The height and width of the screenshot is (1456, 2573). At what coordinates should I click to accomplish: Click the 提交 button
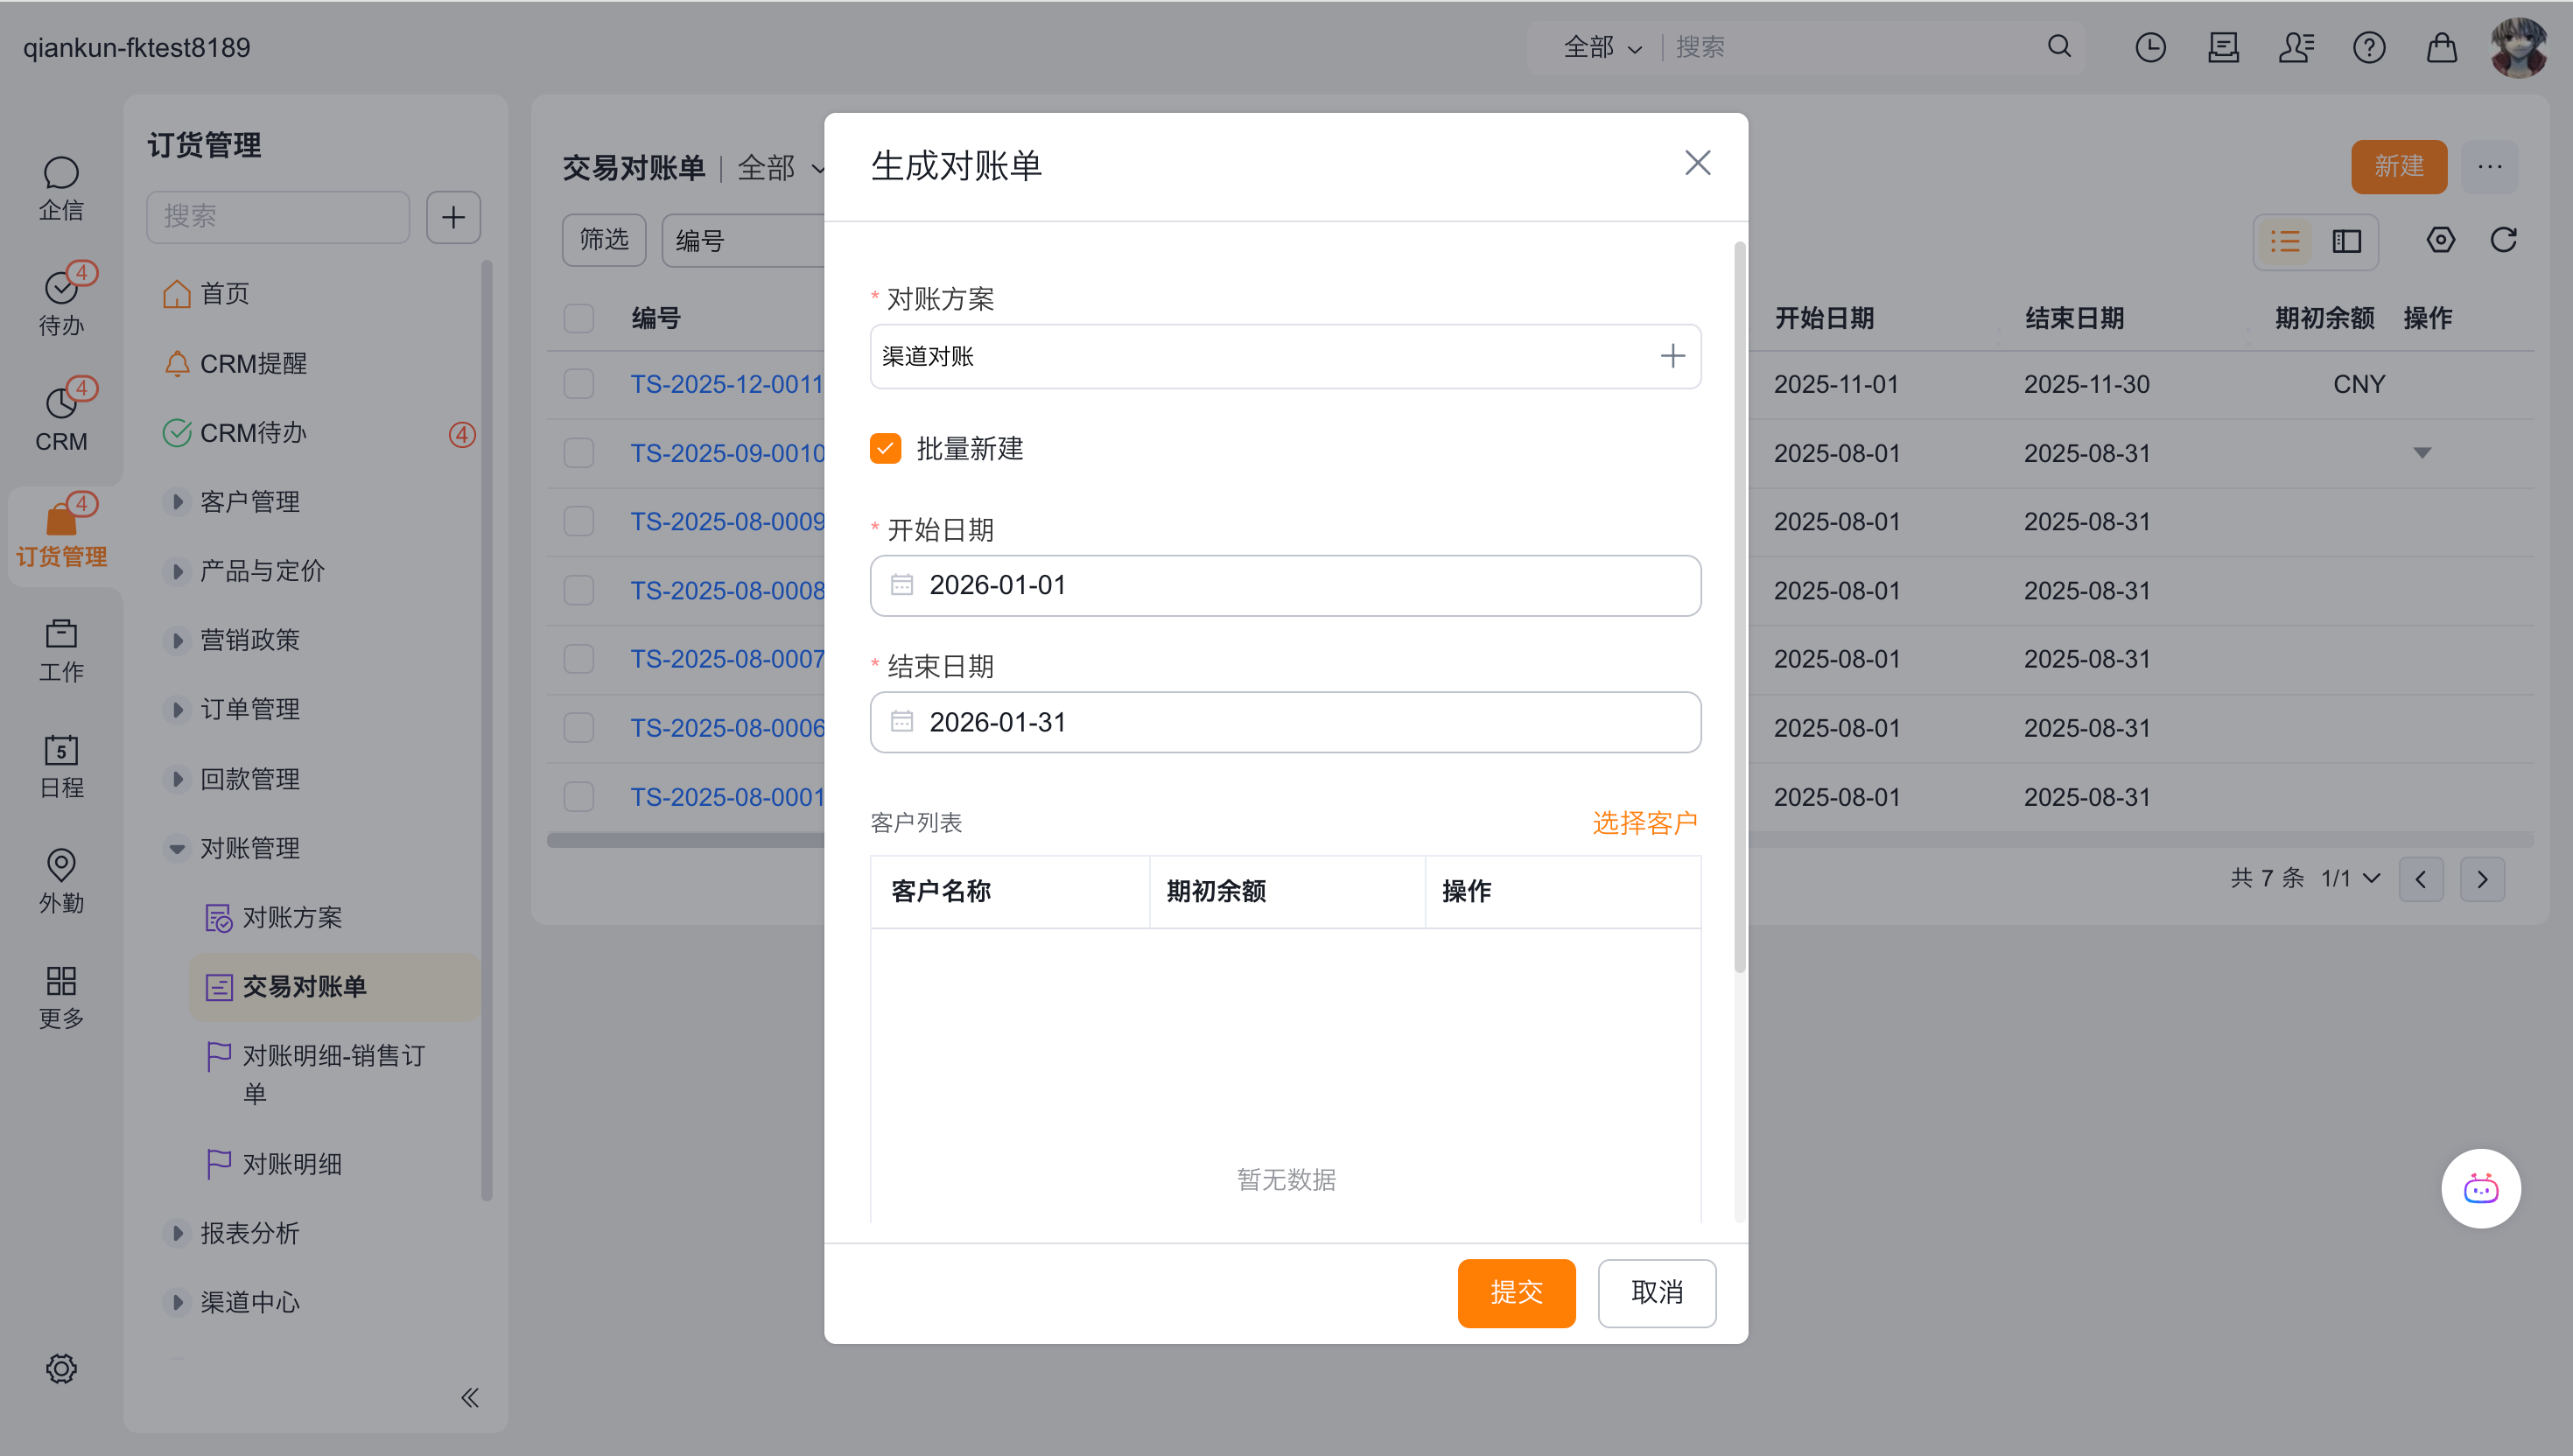[1515, 1292]
